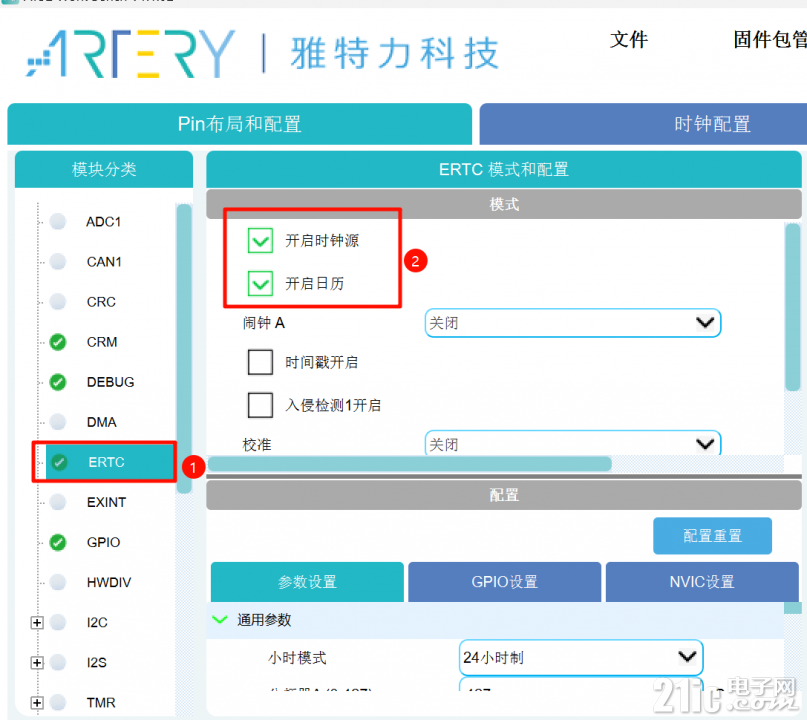The height and width of the screenshot is (720, 807).
Task: Click the DMA status circle icon
Action: tap(58, 422)
